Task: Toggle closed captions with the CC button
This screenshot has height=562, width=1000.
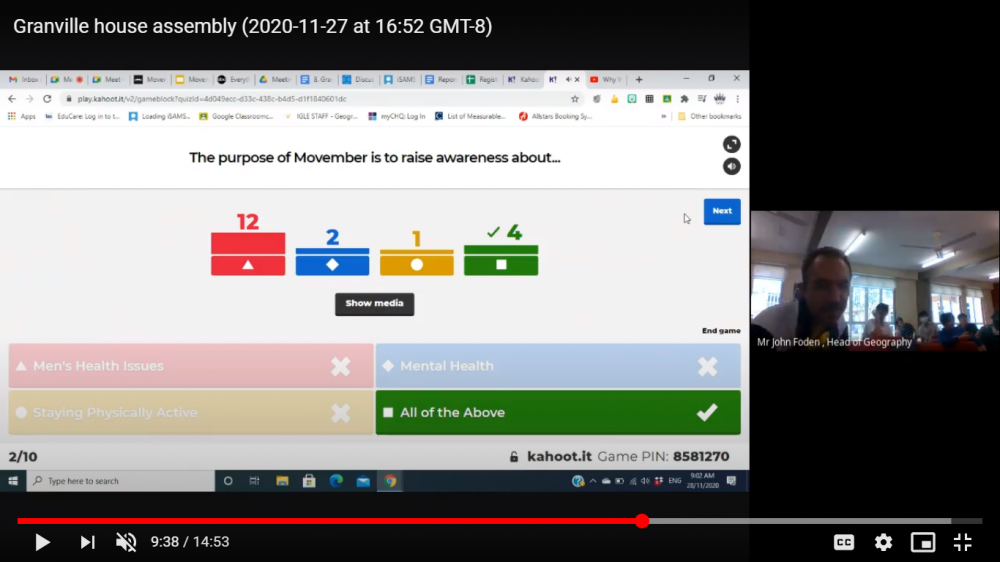Action: click(x=844, y=542)
